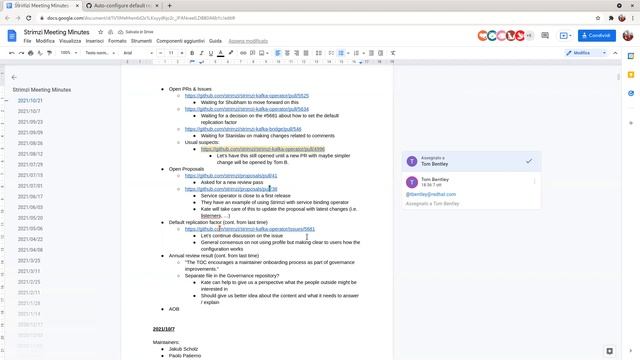Open the insert image dropdown
640x360 pixels.
[x=264, y=53]
